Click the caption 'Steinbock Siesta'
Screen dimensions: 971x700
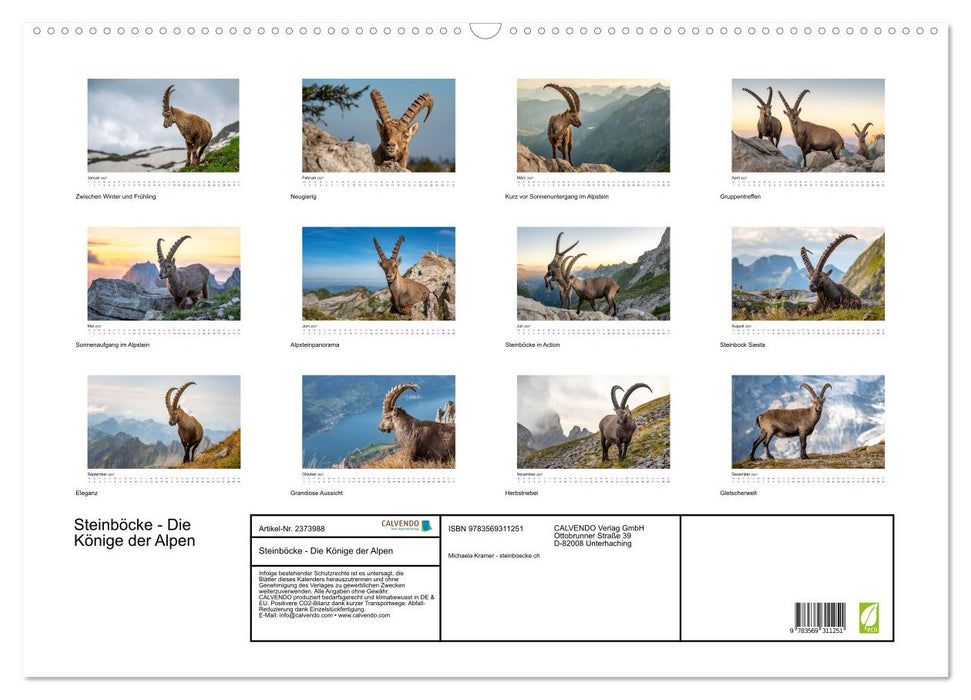click(x=742, y=344)
